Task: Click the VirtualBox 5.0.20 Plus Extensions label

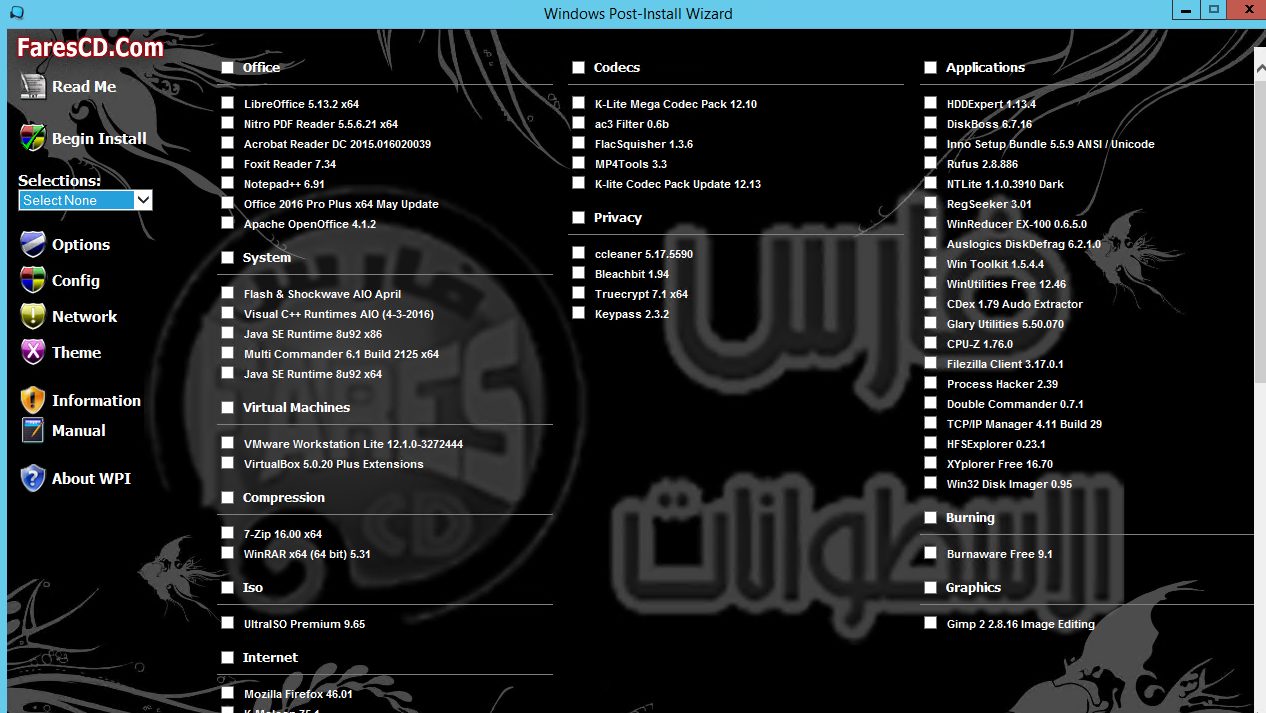Action: tap(334, 464)
